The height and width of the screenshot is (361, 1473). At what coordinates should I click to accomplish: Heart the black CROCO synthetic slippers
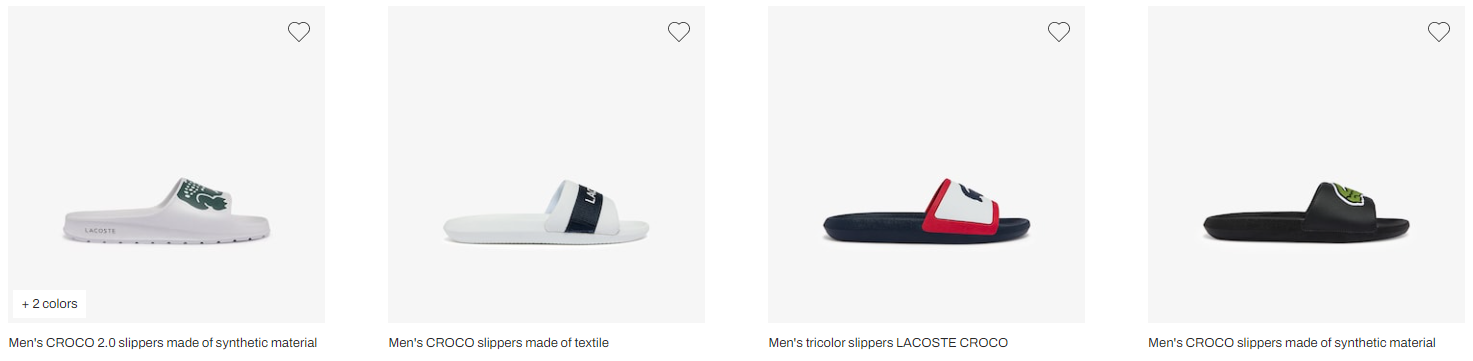1439,32
